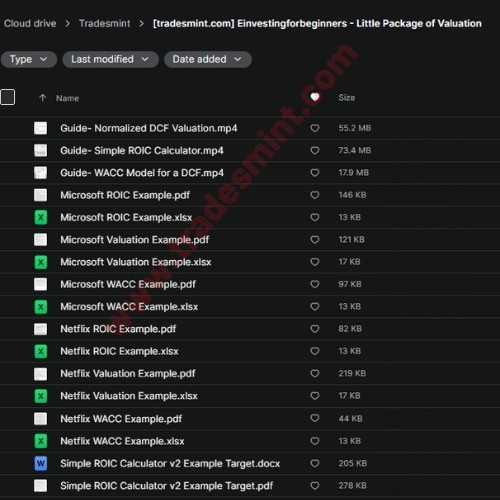The height and width of the screenshot is (500, 500).
Task: Click Excel icon of Netflix Valuation Example.xlsx
Action: 41,396
